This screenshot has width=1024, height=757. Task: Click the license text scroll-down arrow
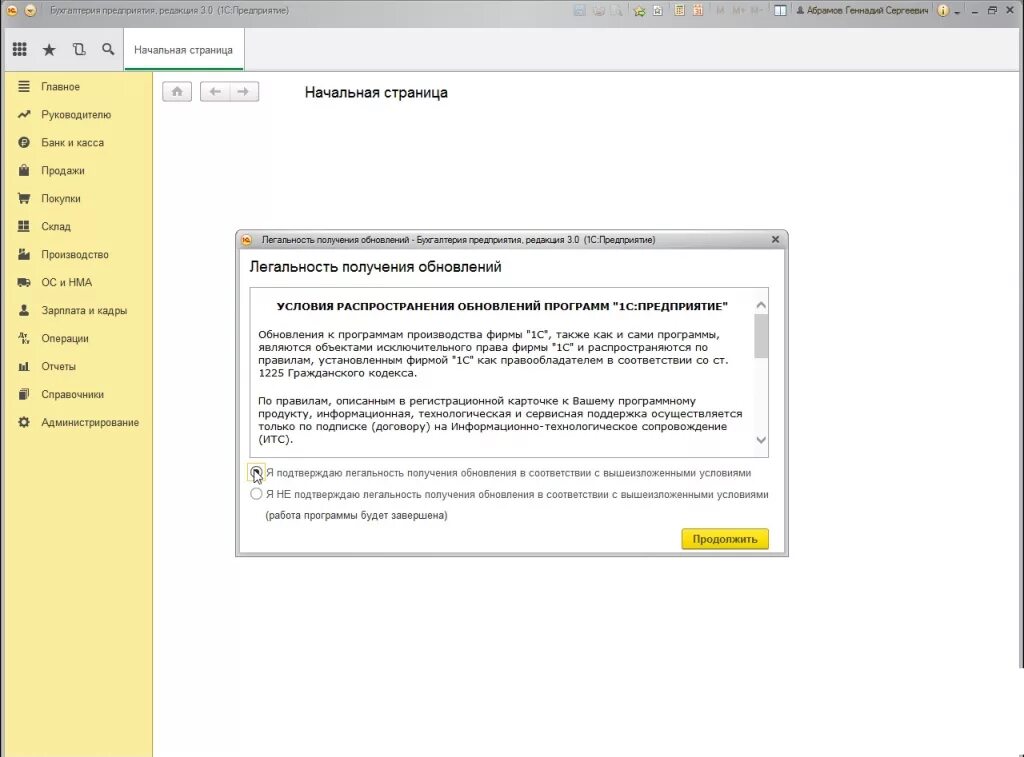click(761, 440)
